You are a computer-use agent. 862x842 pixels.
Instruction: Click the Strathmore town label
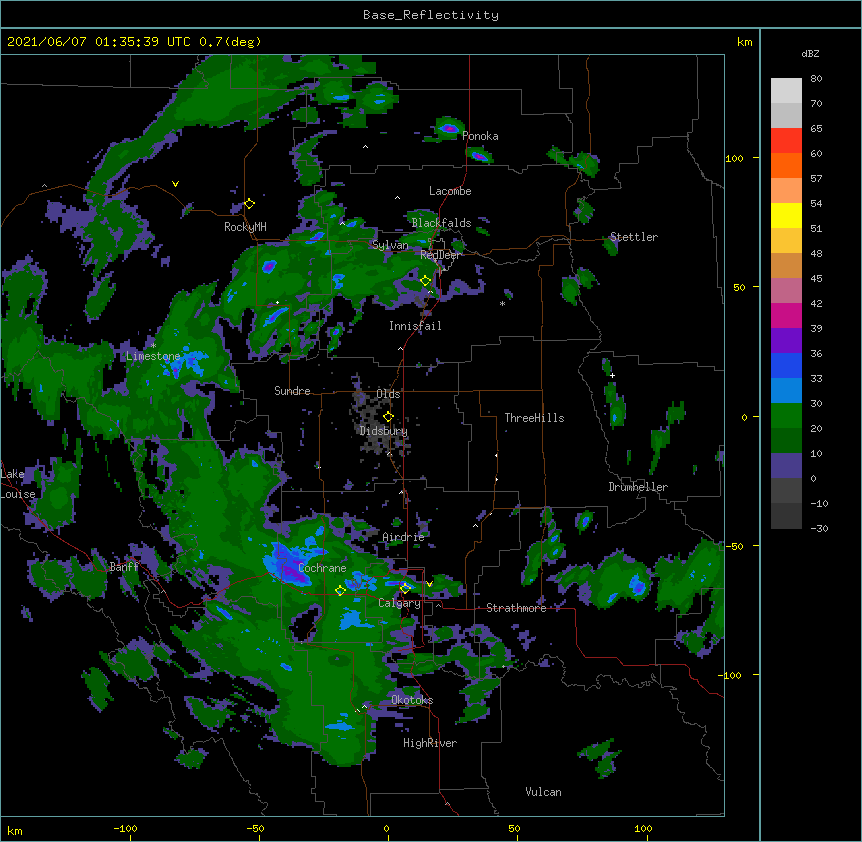516,608
